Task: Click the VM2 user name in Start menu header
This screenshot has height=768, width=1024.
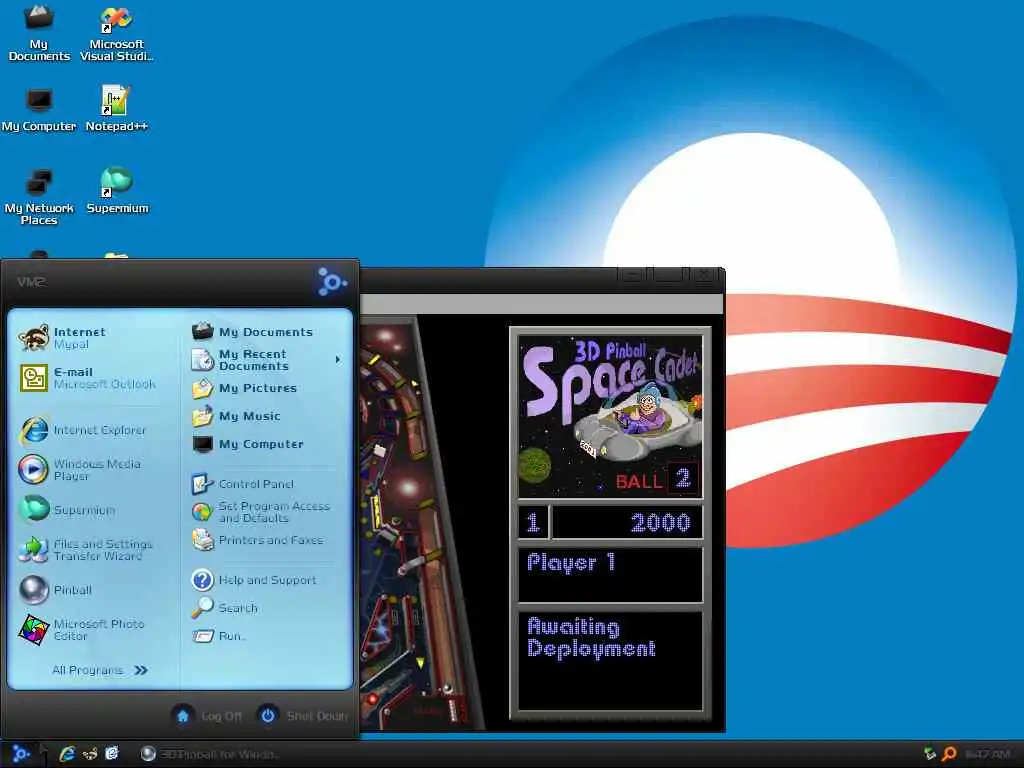Action: pyautogui.click(x=31, y=282)
